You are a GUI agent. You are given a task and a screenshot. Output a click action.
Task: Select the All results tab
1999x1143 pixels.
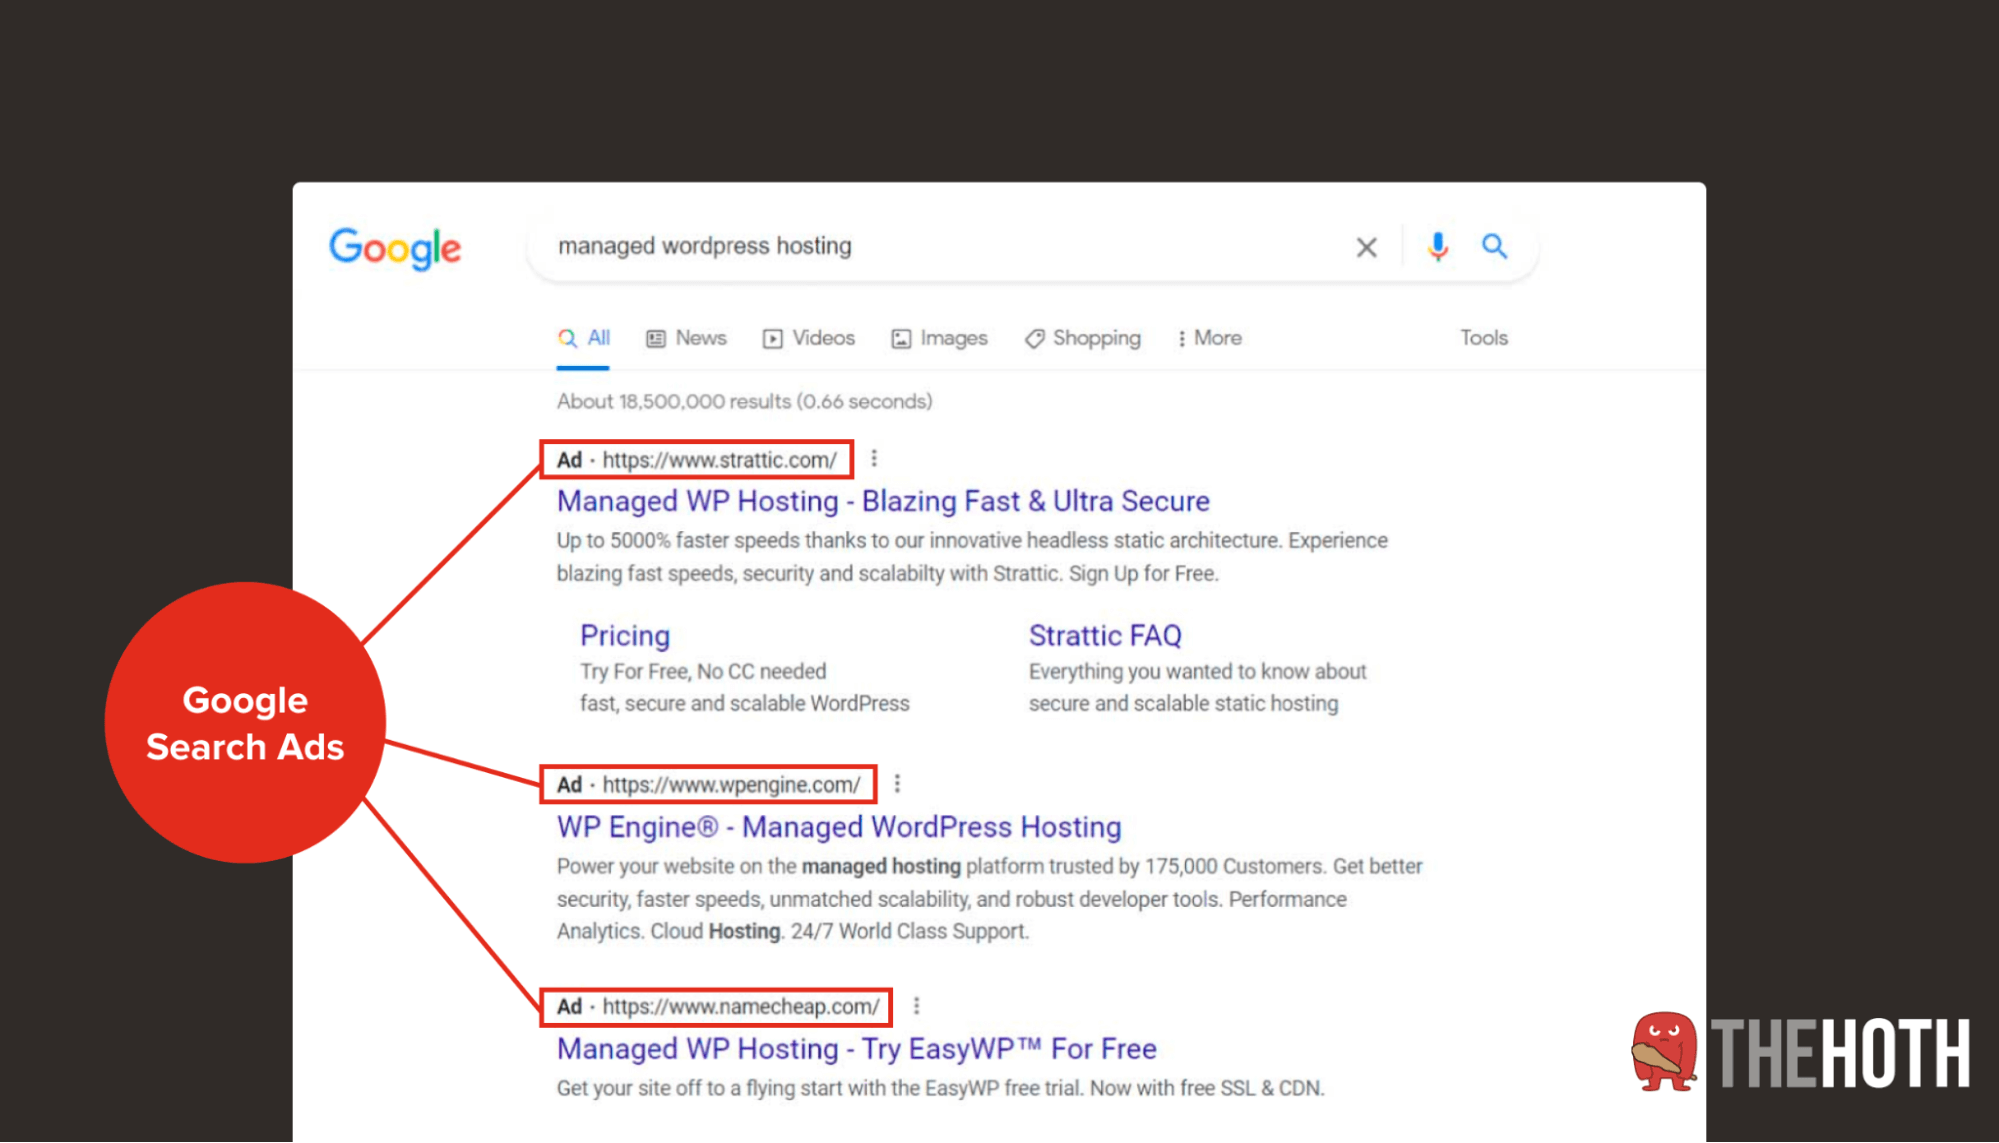click(584, 338)
